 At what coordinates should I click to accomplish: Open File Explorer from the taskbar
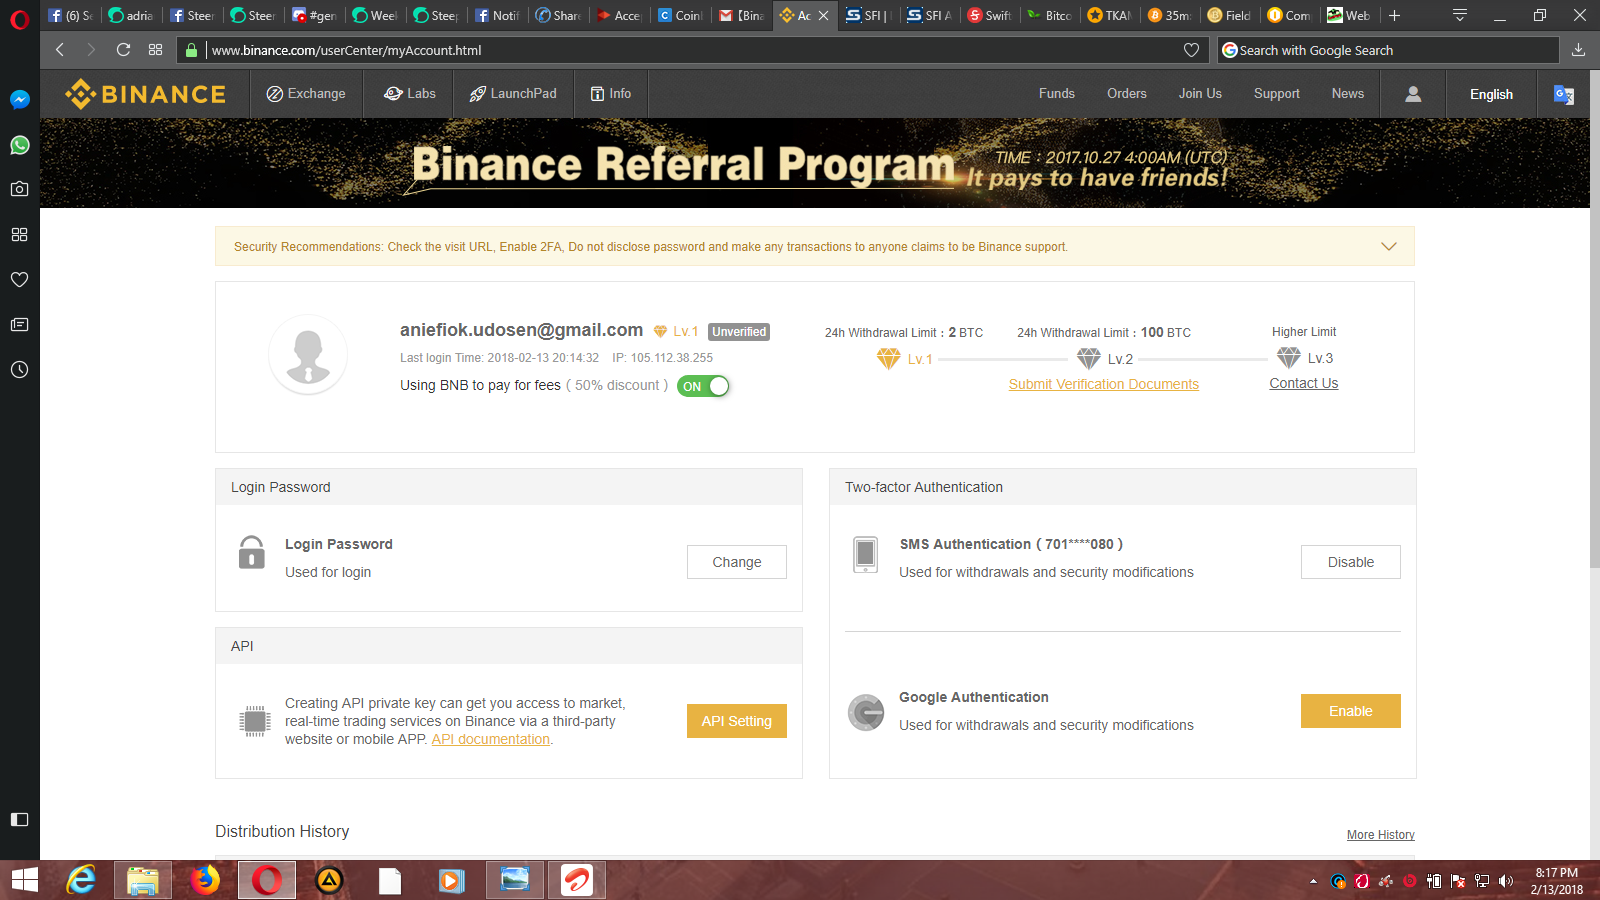click(143, 880)
